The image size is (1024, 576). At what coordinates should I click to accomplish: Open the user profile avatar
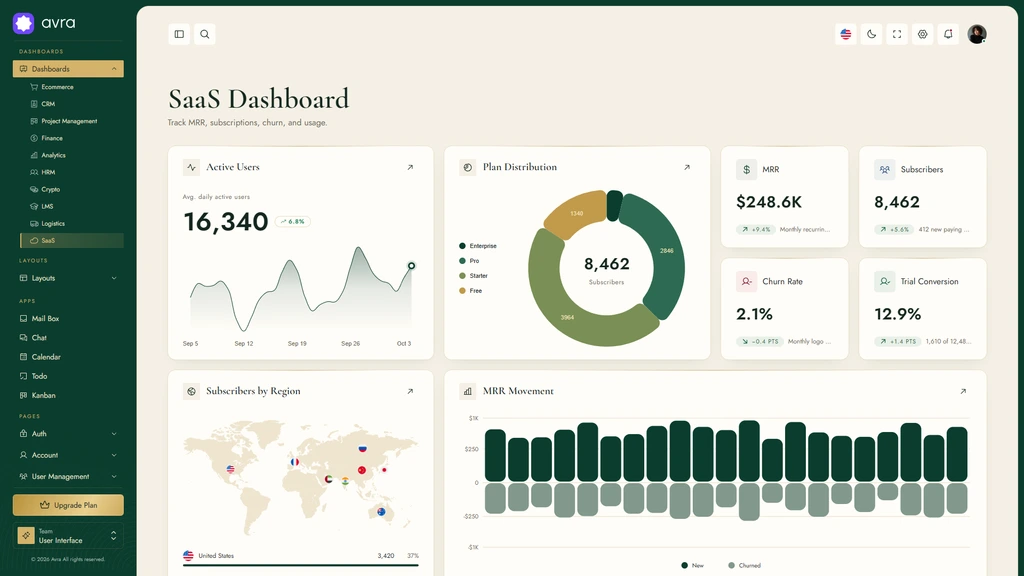(x=977, y=34)
